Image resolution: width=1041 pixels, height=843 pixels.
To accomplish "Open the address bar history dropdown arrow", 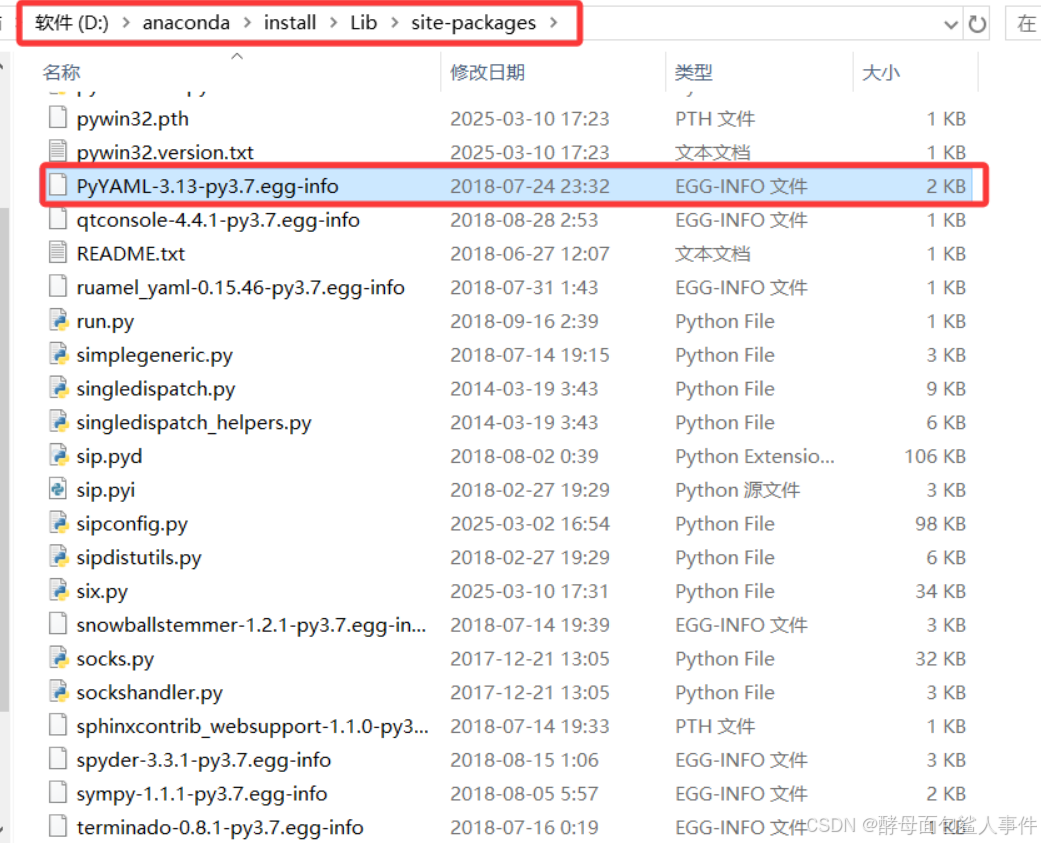I will pos(952,22).
